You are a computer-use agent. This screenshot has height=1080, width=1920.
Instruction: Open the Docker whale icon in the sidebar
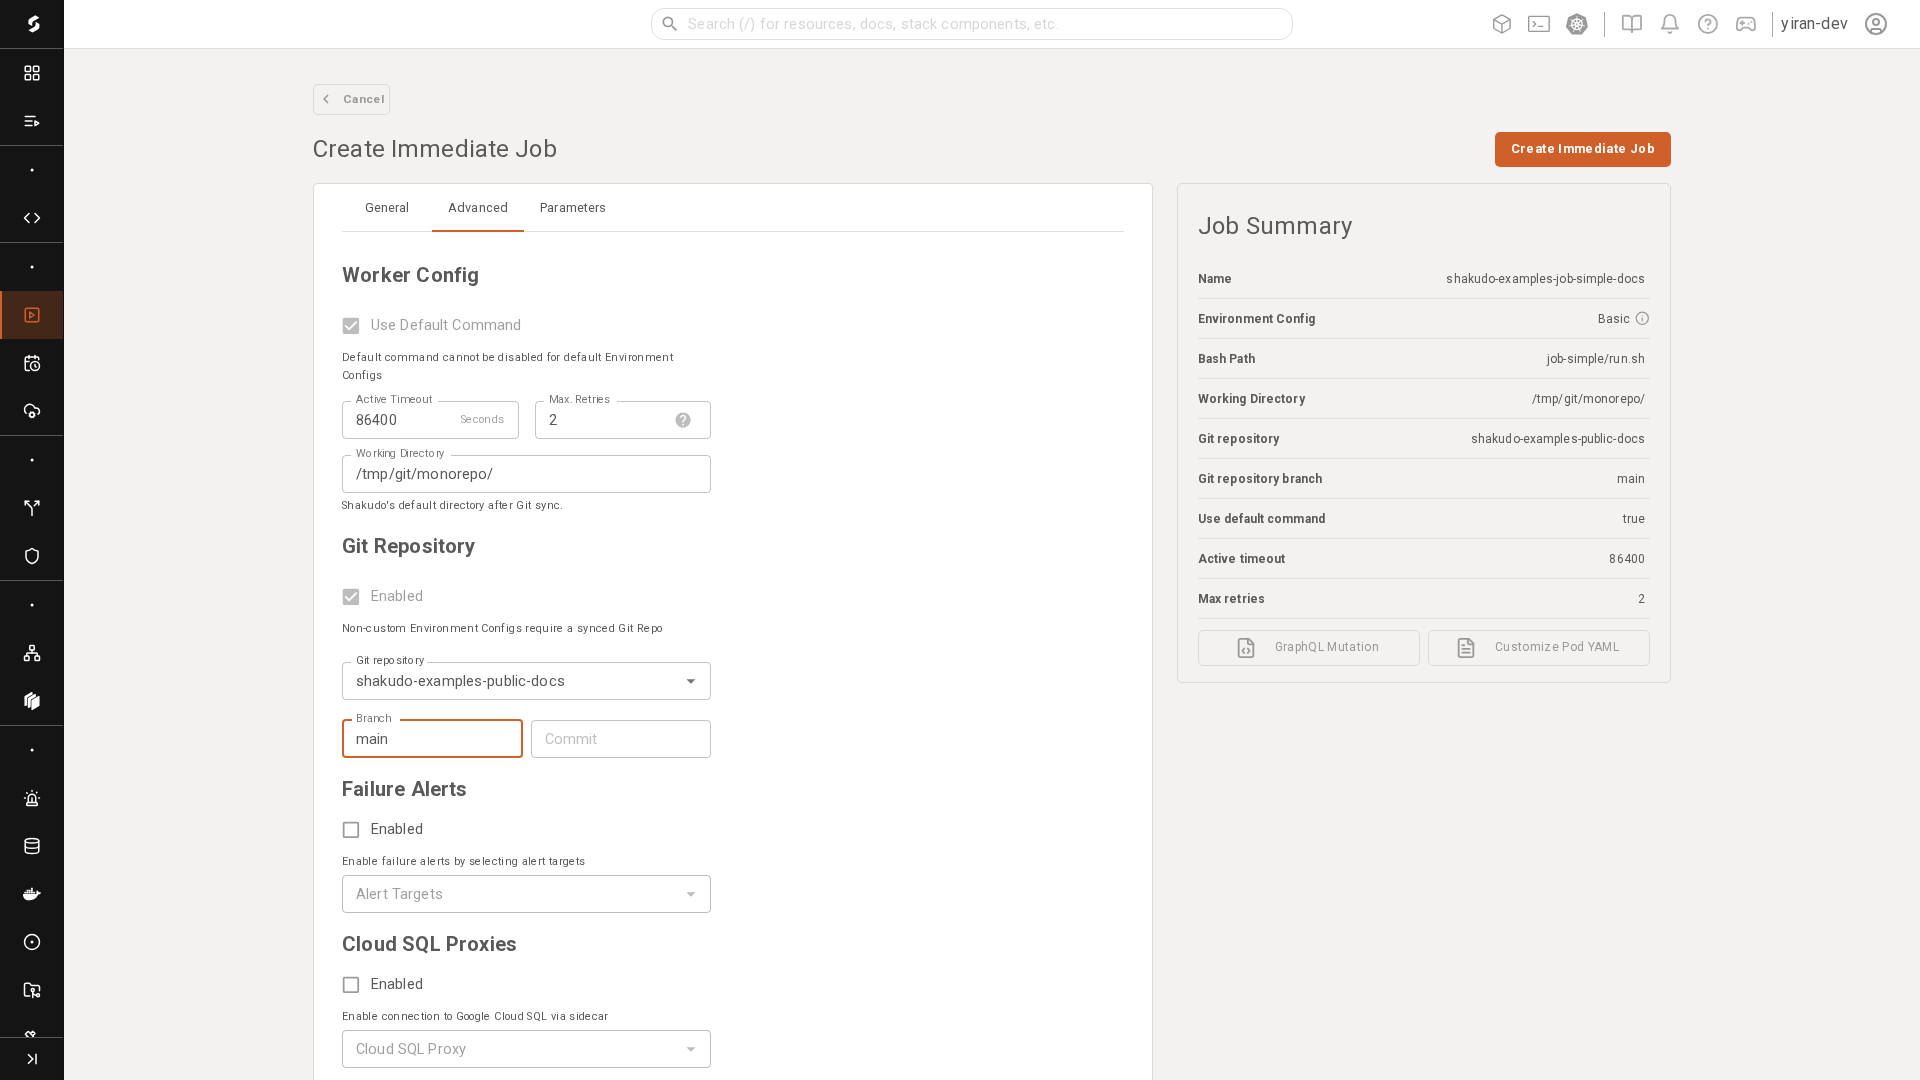coord(32,894)
